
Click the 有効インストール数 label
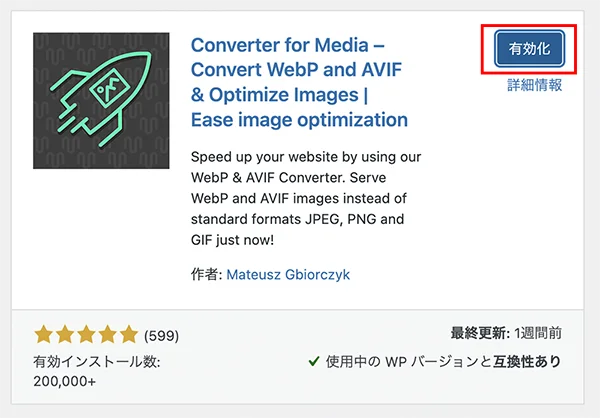tap(97, 361)
